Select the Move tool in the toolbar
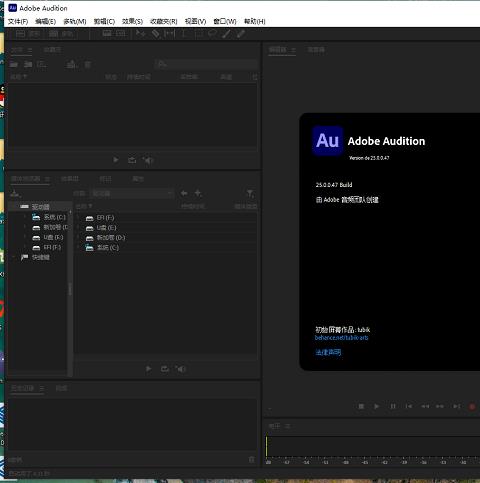This screenshot has width=480, height=483. coord(140,34)
